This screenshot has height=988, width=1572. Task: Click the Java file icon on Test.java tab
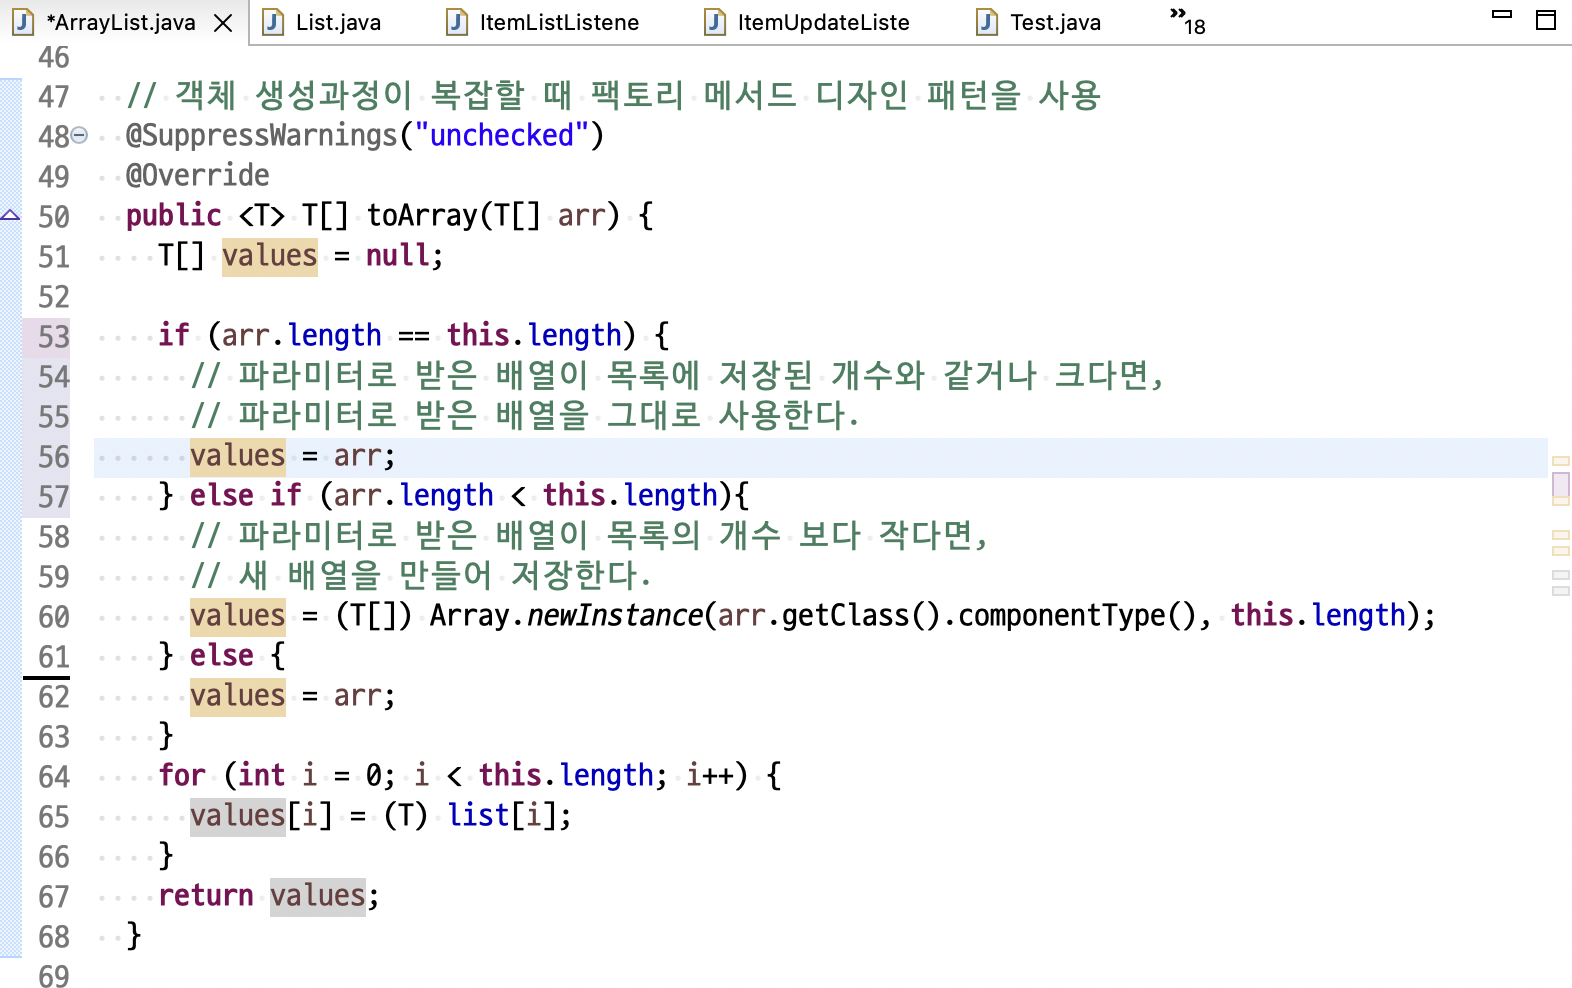click(x=987, y=22)
